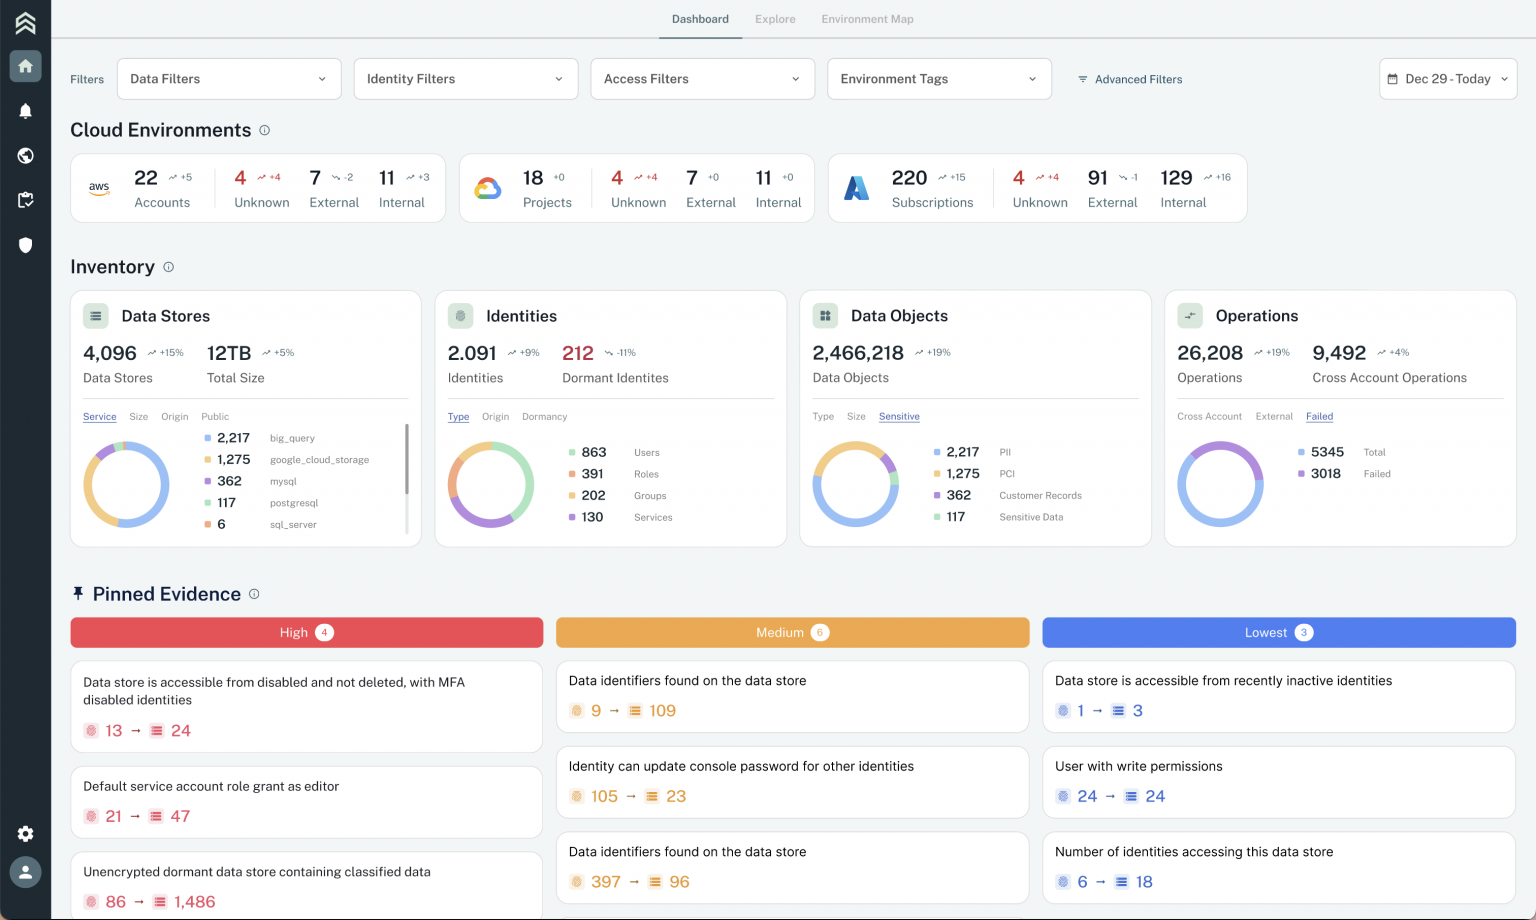Image resolution: width=1536 pixels, height=920 pixels.
Task: Switch to the Explore tab
Action: point(775,19)
